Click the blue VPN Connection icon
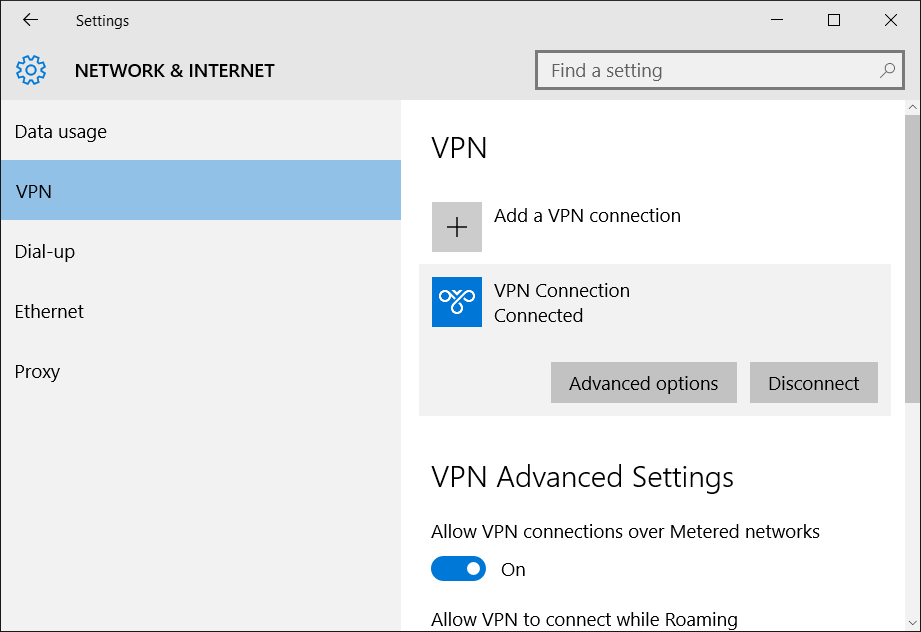The image size is (921, 632). coord(456,302)
